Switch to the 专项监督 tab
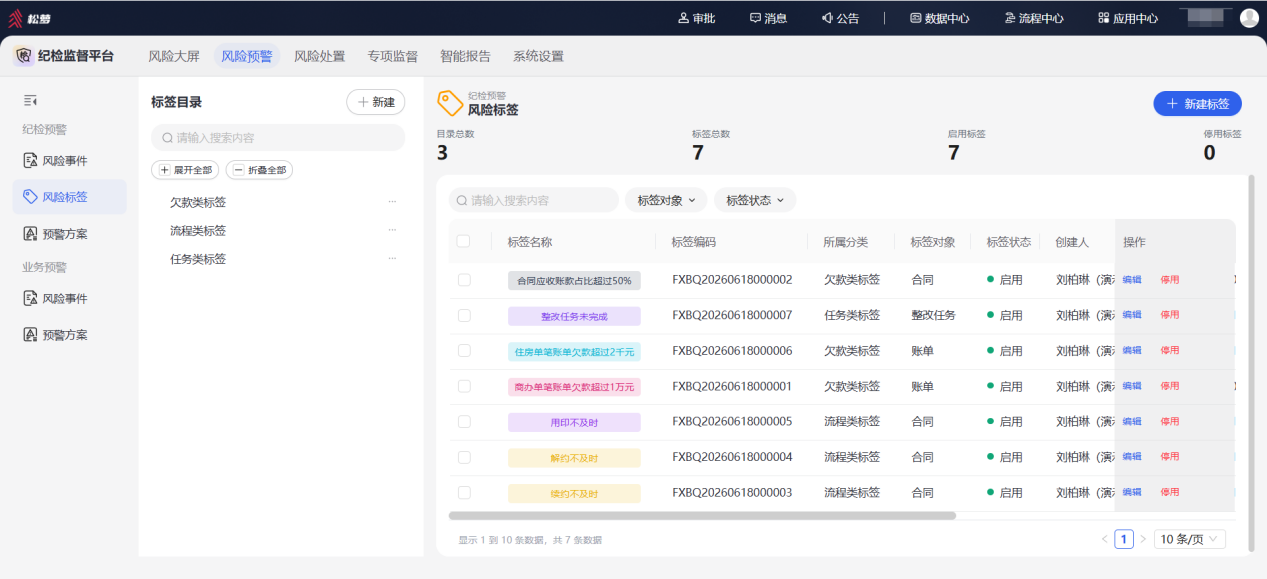 (x=393, y=56)
